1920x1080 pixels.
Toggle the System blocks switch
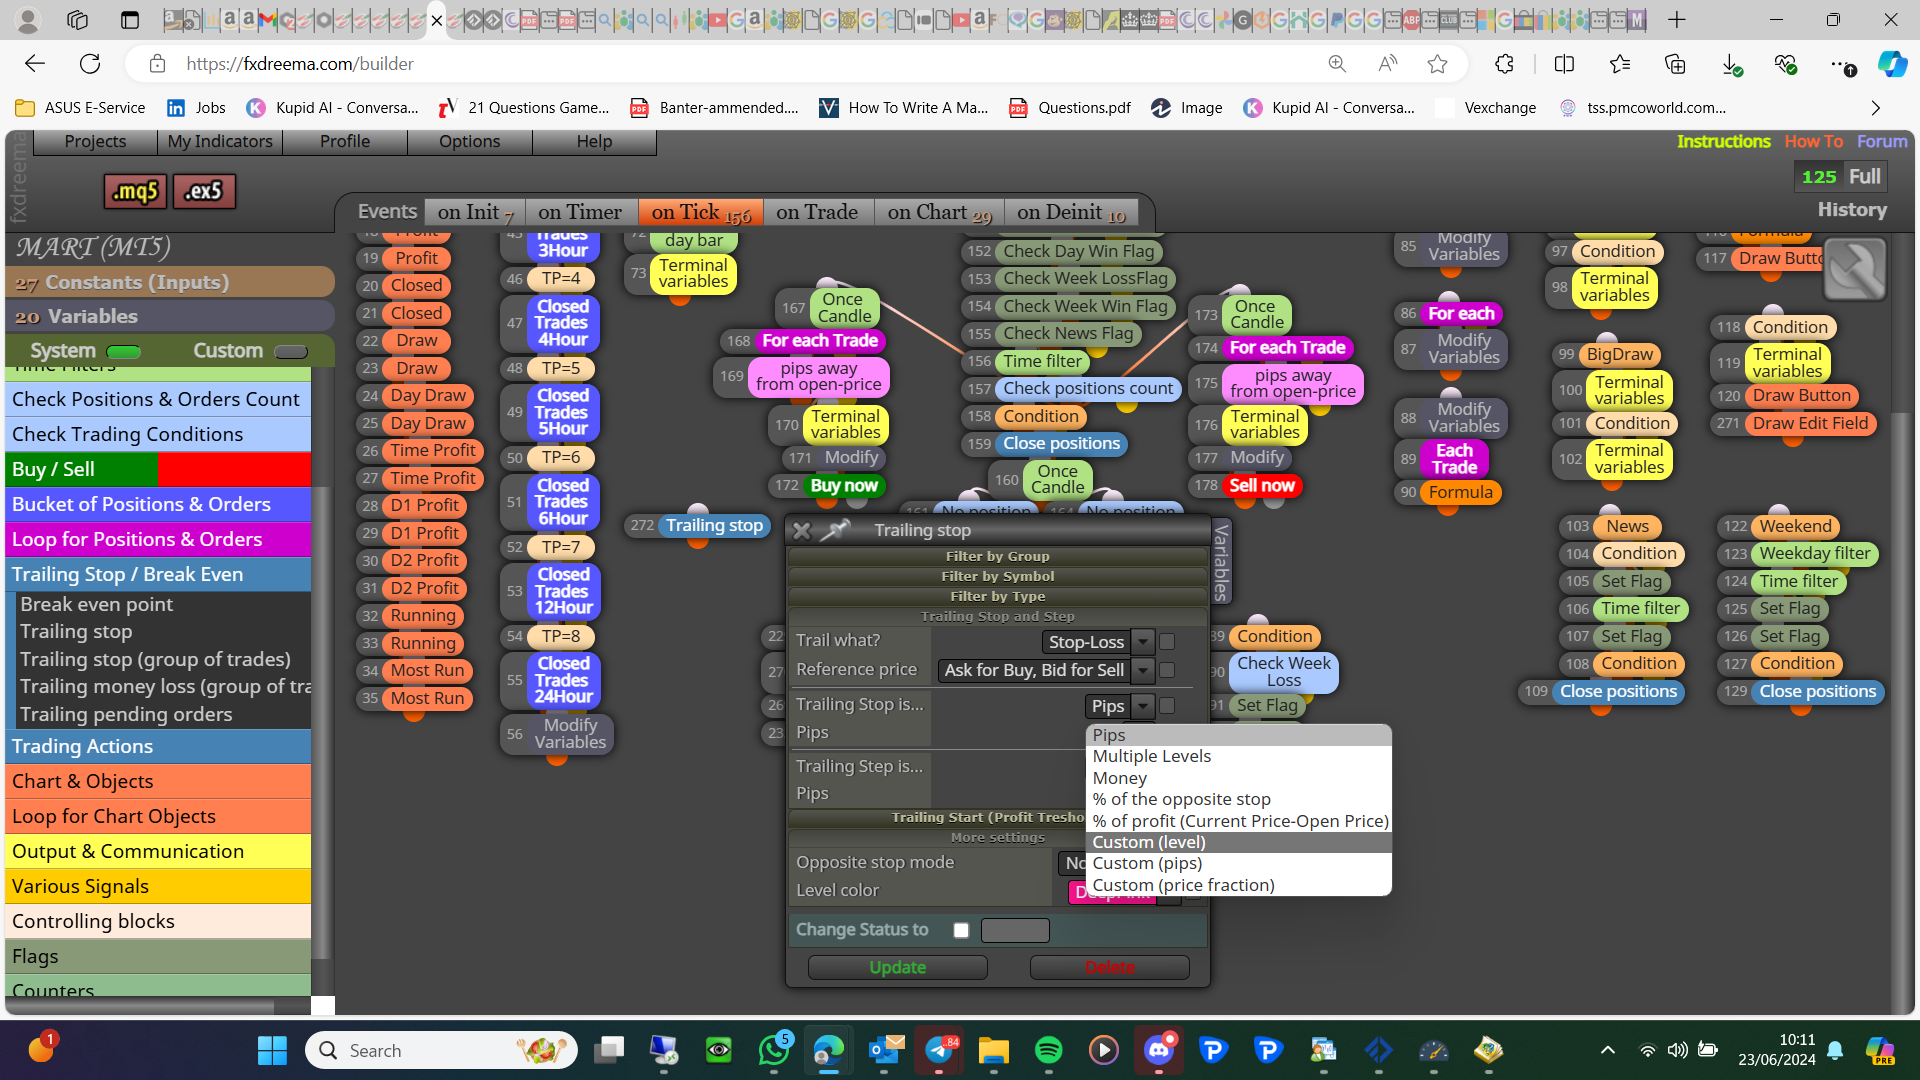tap(124, 351)
